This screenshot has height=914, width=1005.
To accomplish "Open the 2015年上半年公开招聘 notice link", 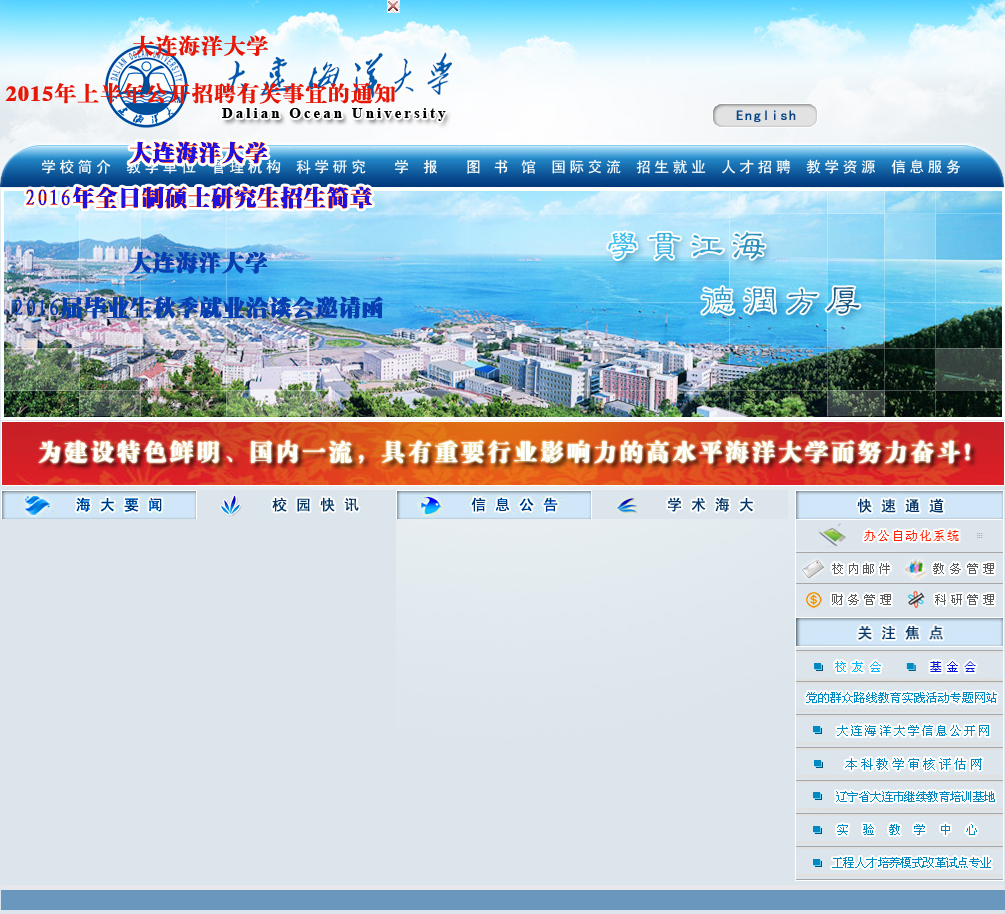I will tap(201, 94).
